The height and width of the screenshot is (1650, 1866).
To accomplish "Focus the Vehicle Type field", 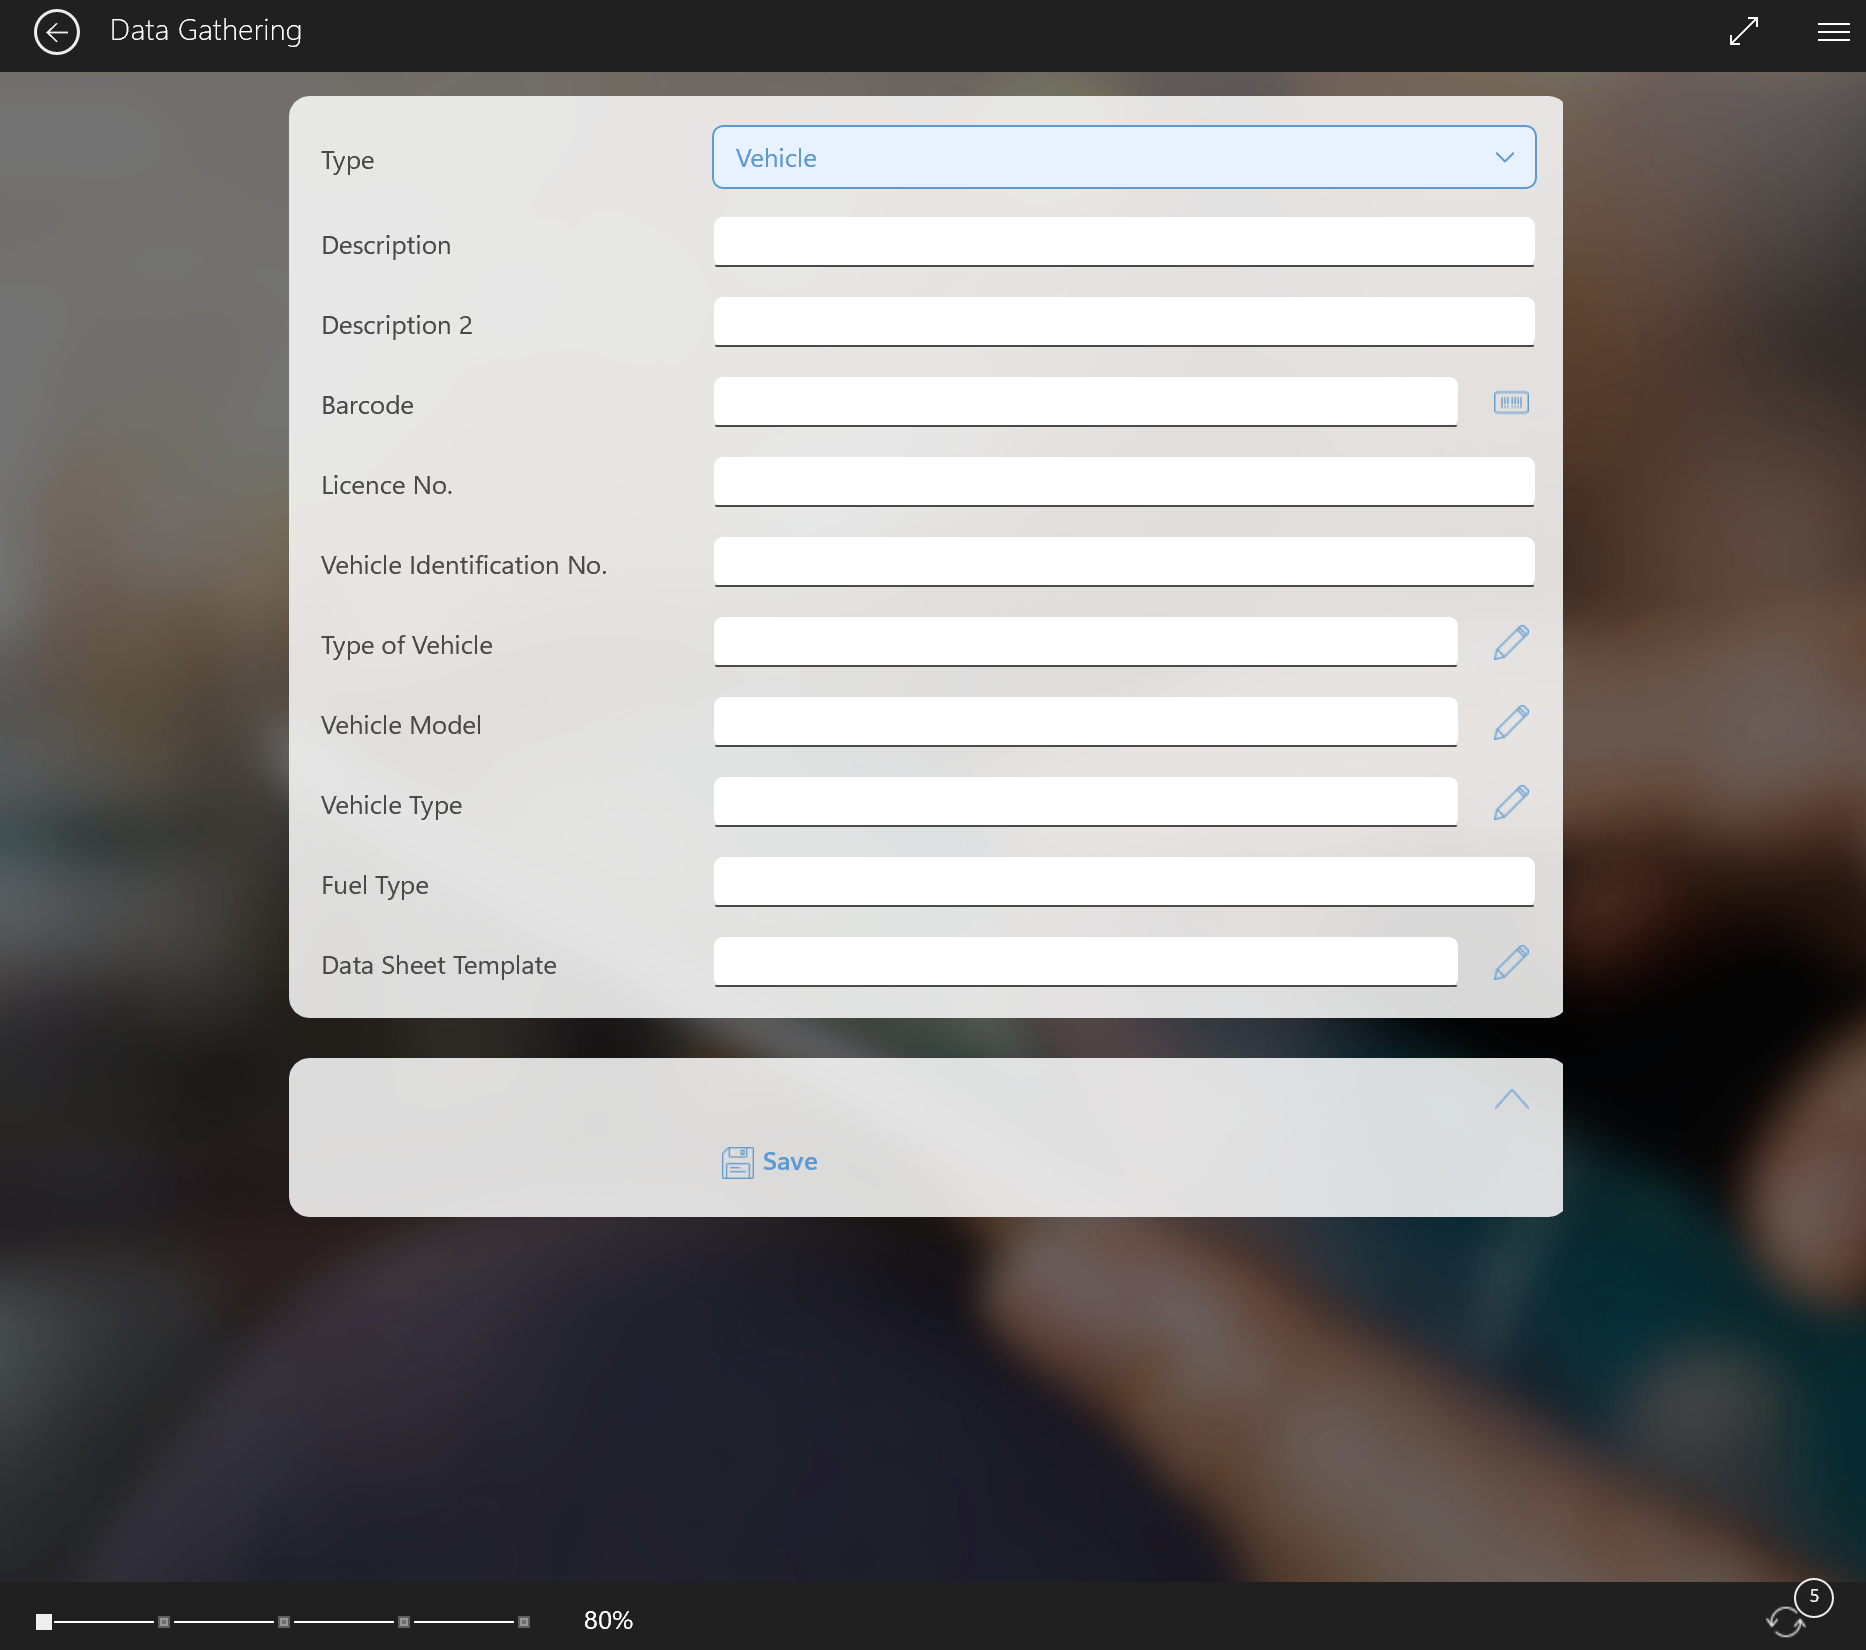I will tap(1085, 802).
